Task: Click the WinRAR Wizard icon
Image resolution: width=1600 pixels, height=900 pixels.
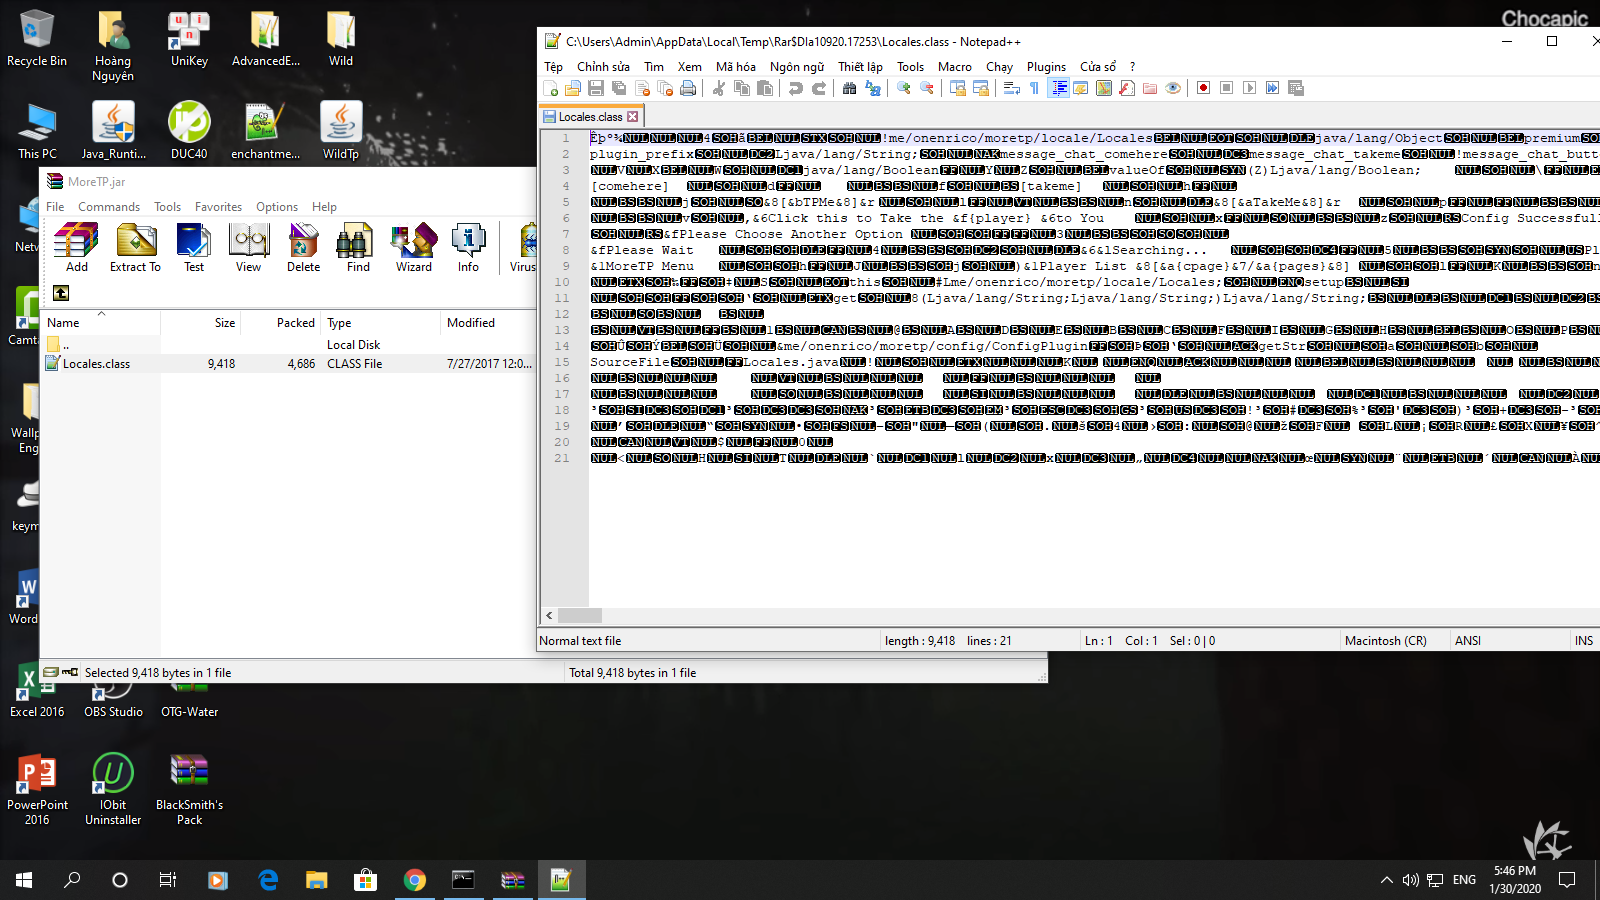Action: click(x=413, y=248)
